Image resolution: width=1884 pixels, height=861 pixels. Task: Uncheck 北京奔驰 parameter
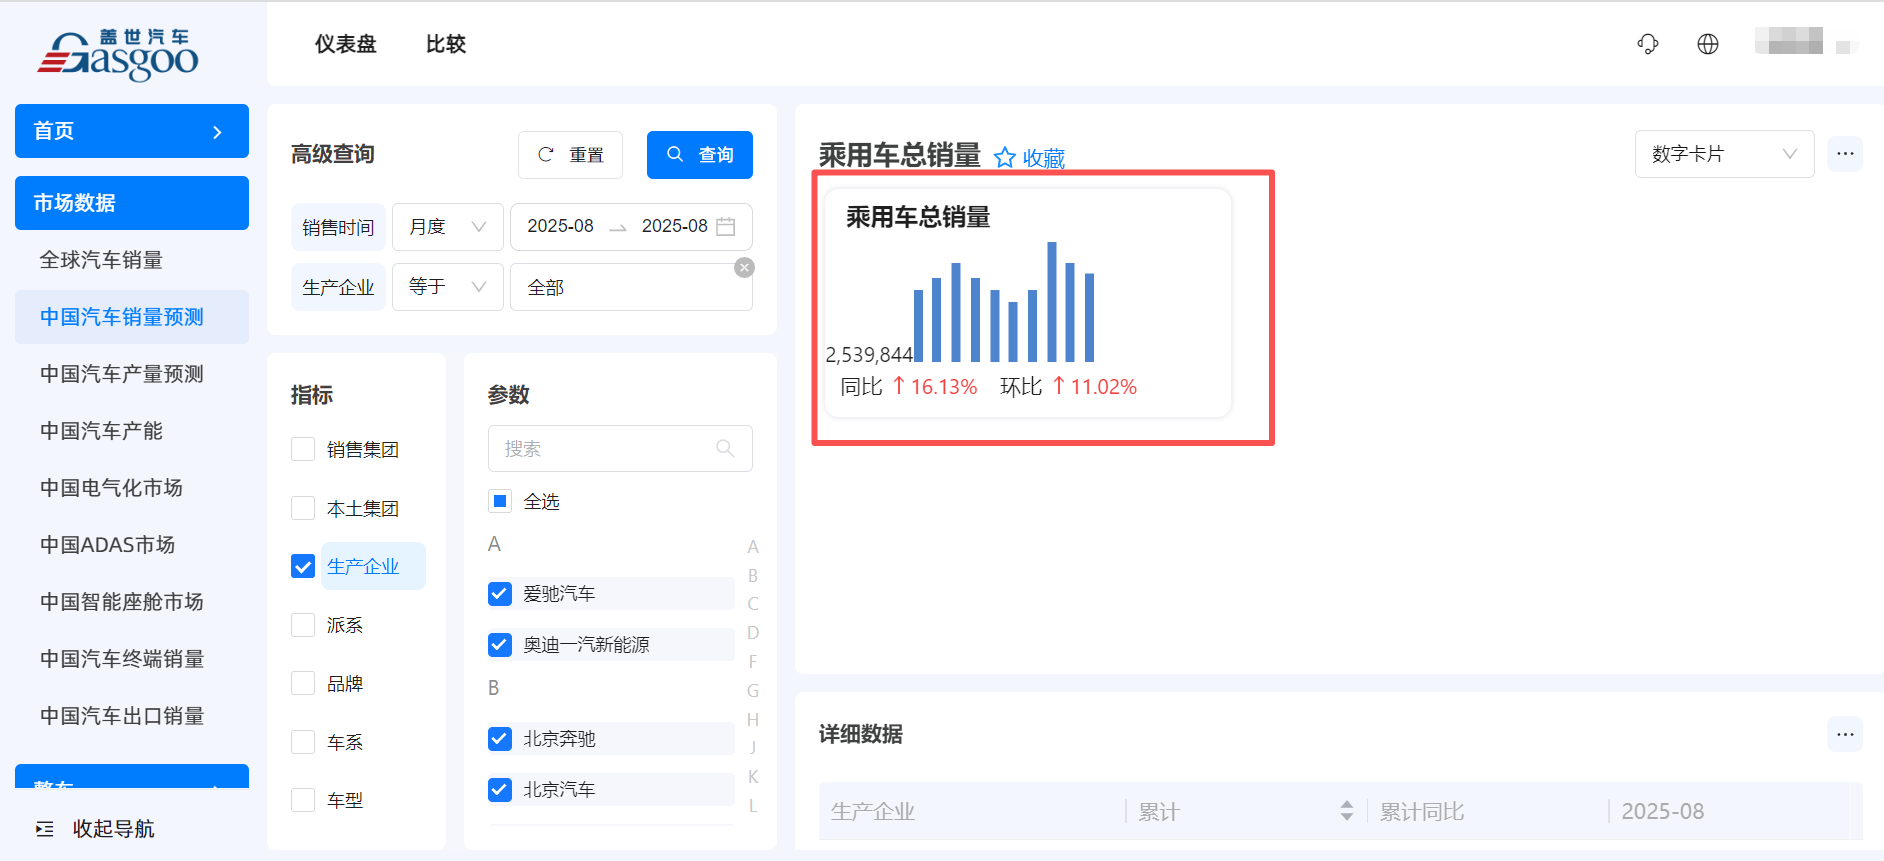(x=500, y=739)
